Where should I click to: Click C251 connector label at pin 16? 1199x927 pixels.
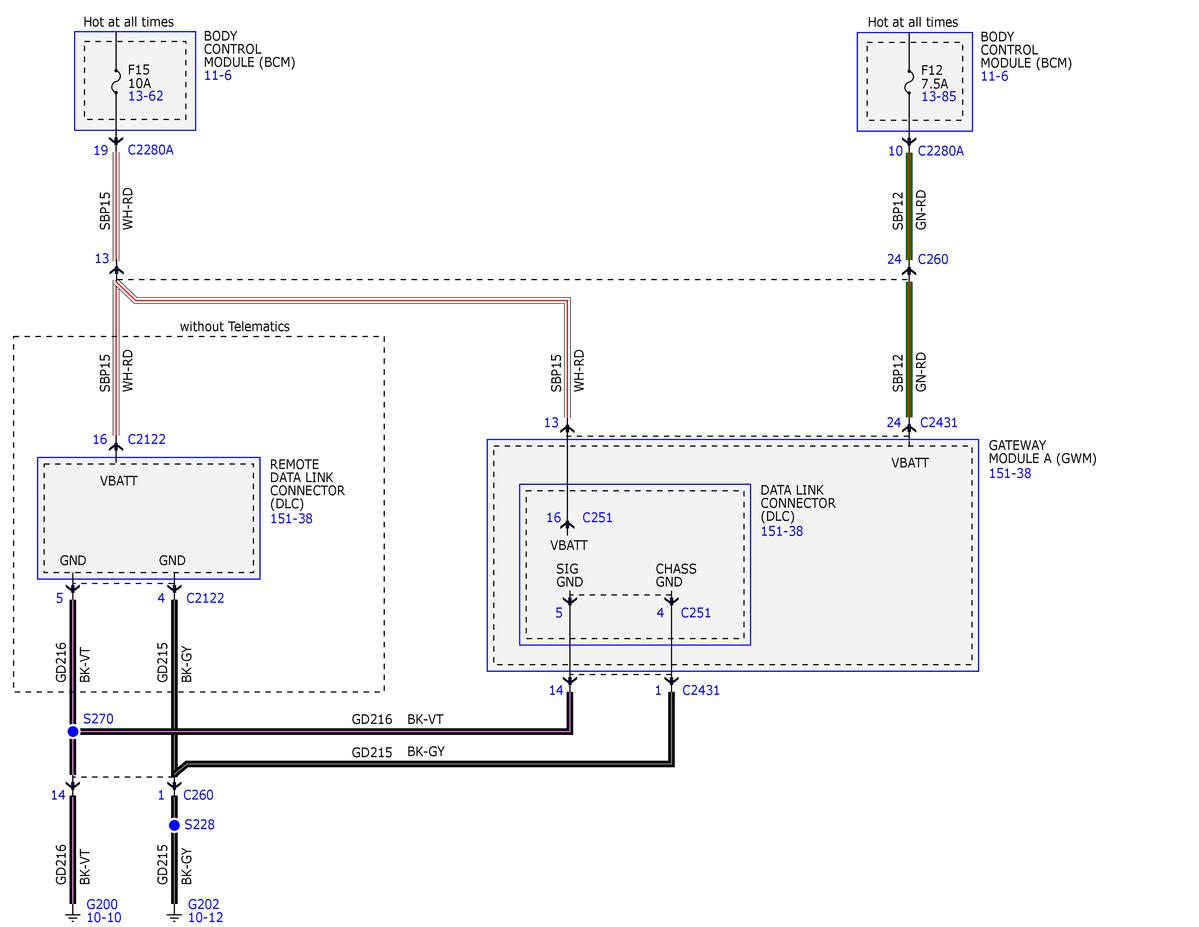(x=597, y=518)
